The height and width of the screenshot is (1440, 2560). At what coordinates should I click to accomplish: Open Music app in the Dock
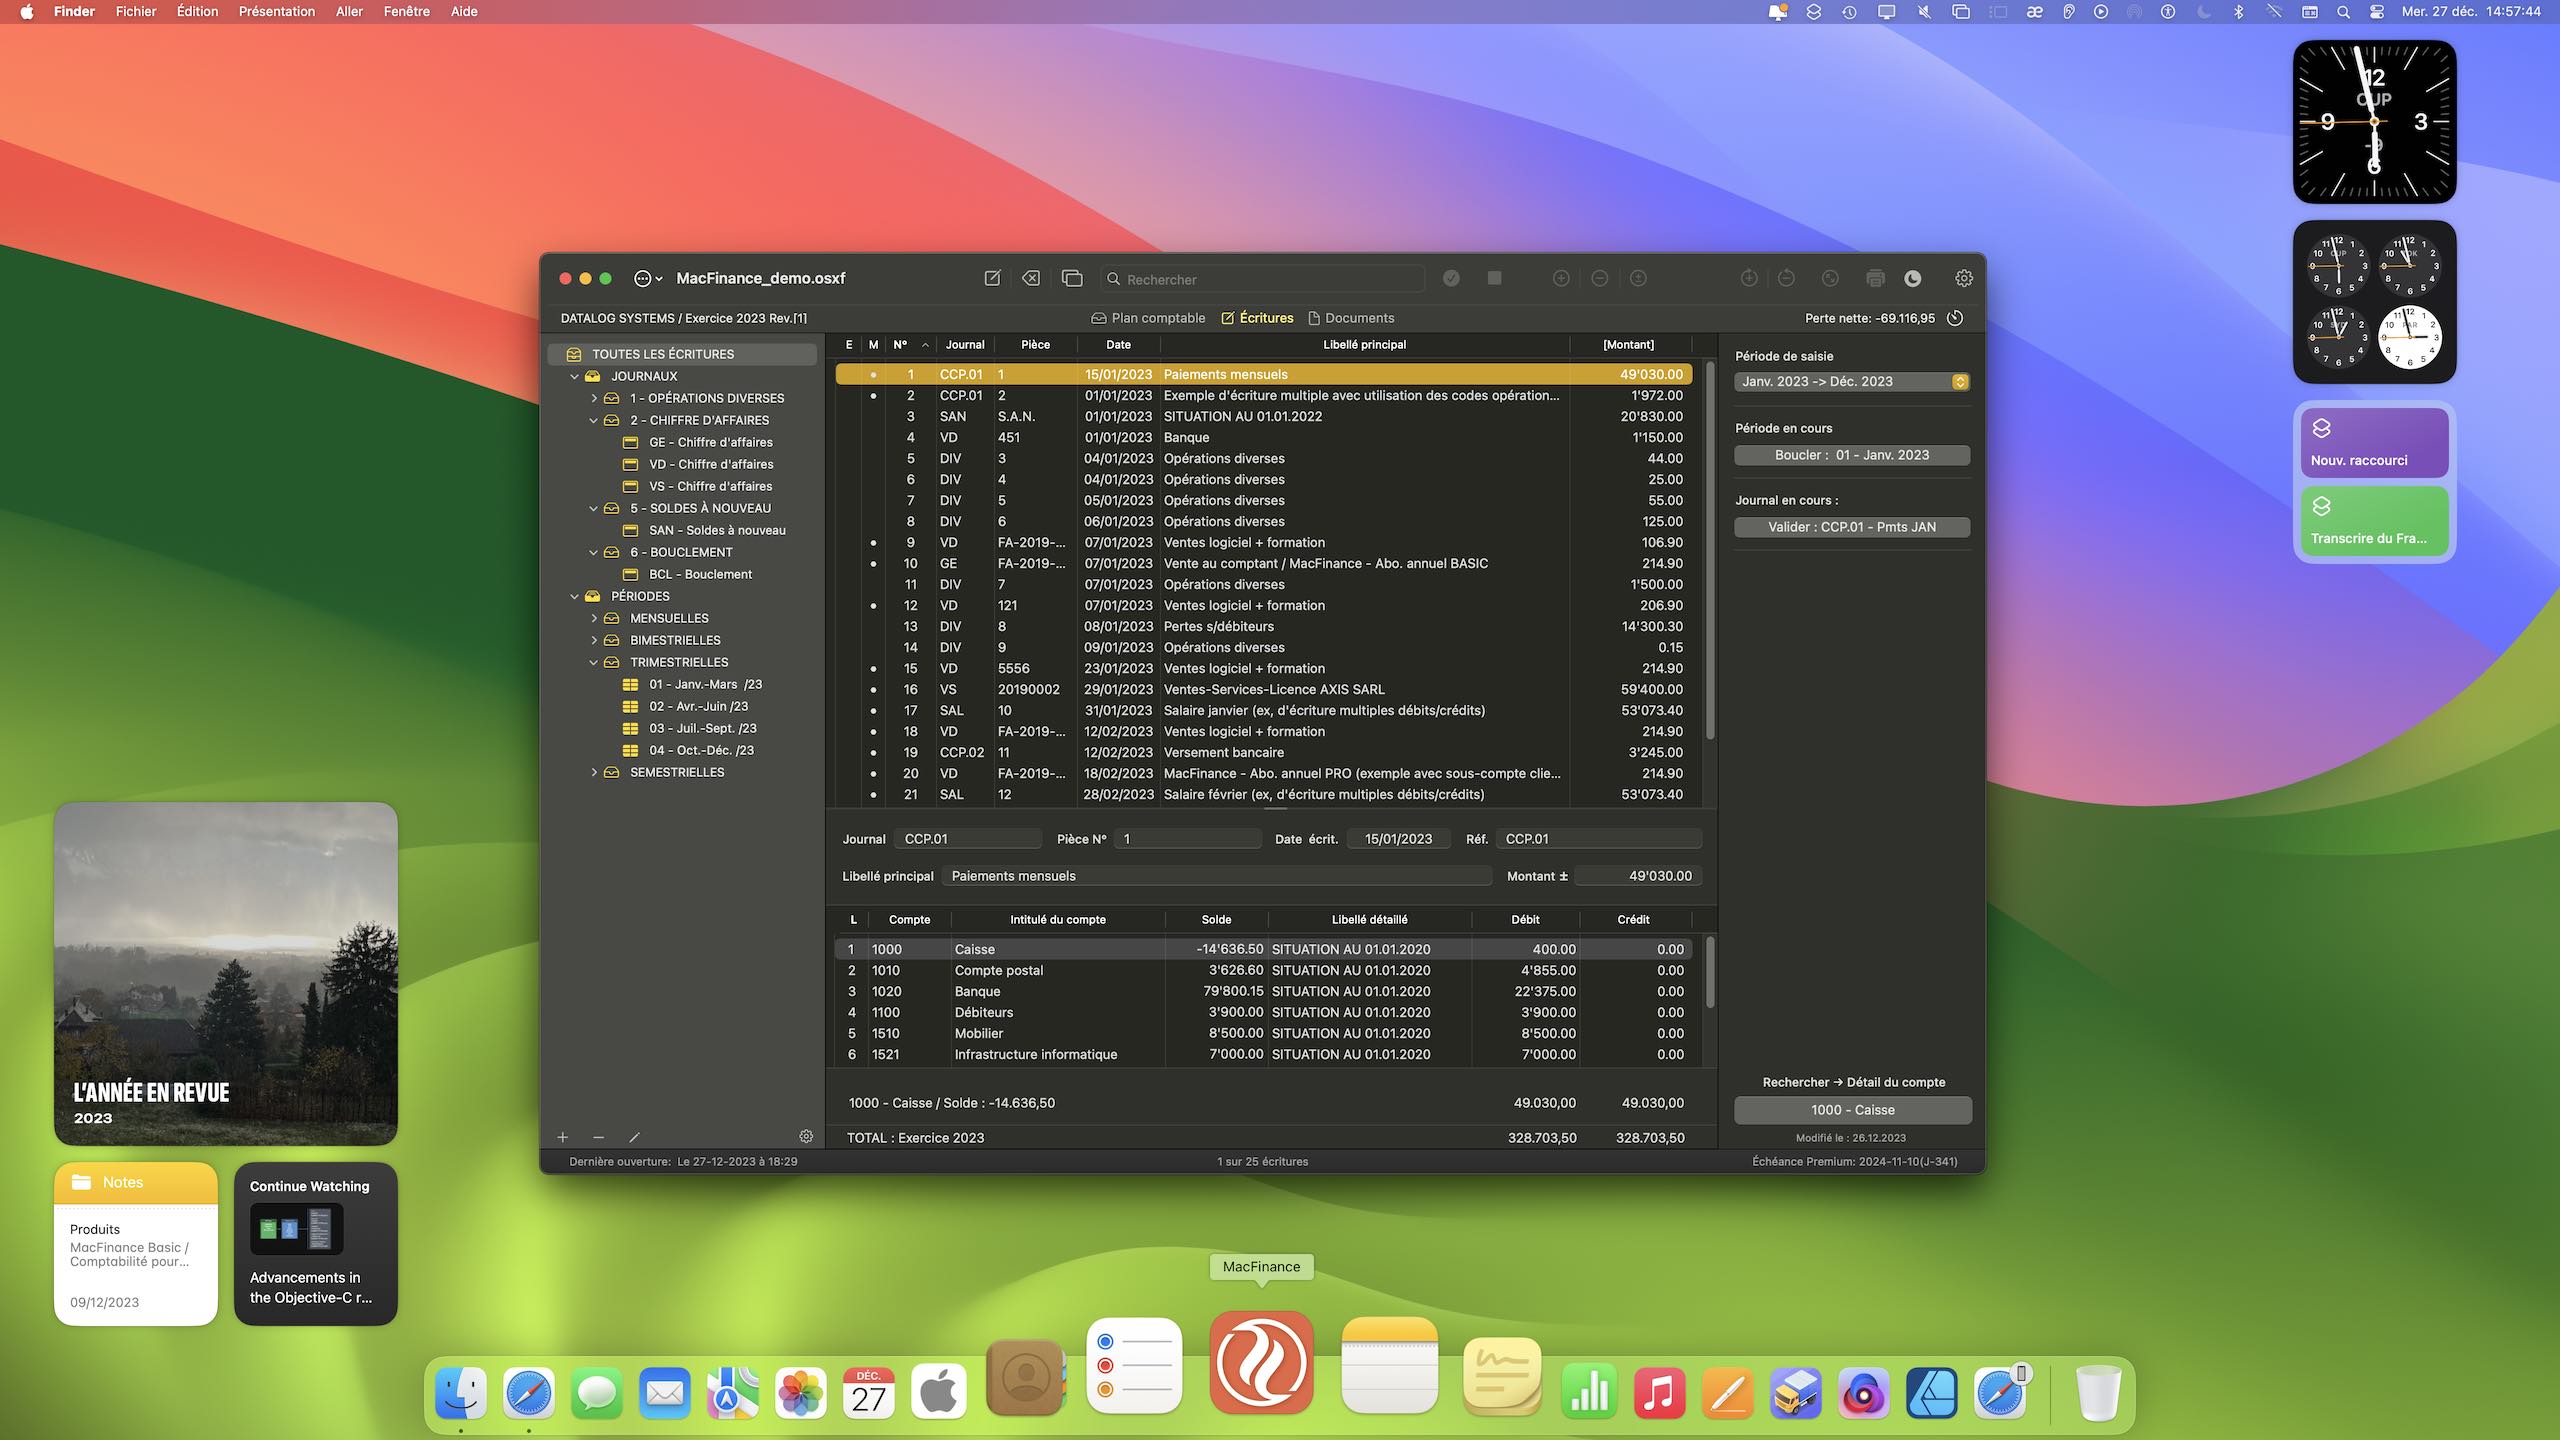[x=1658, y=1391]
